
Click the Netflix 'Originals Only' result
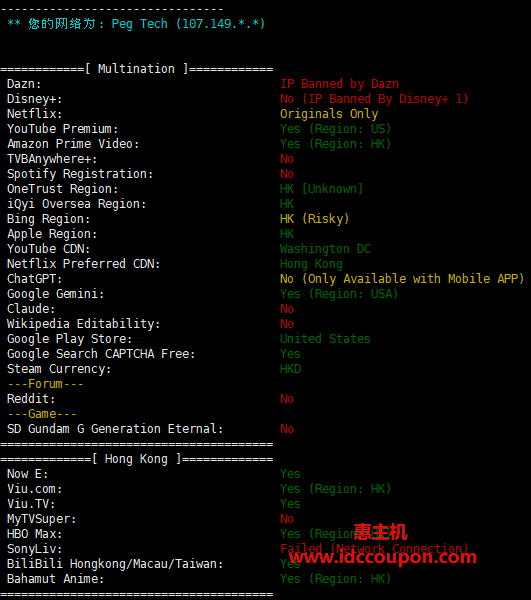[329, 114]
